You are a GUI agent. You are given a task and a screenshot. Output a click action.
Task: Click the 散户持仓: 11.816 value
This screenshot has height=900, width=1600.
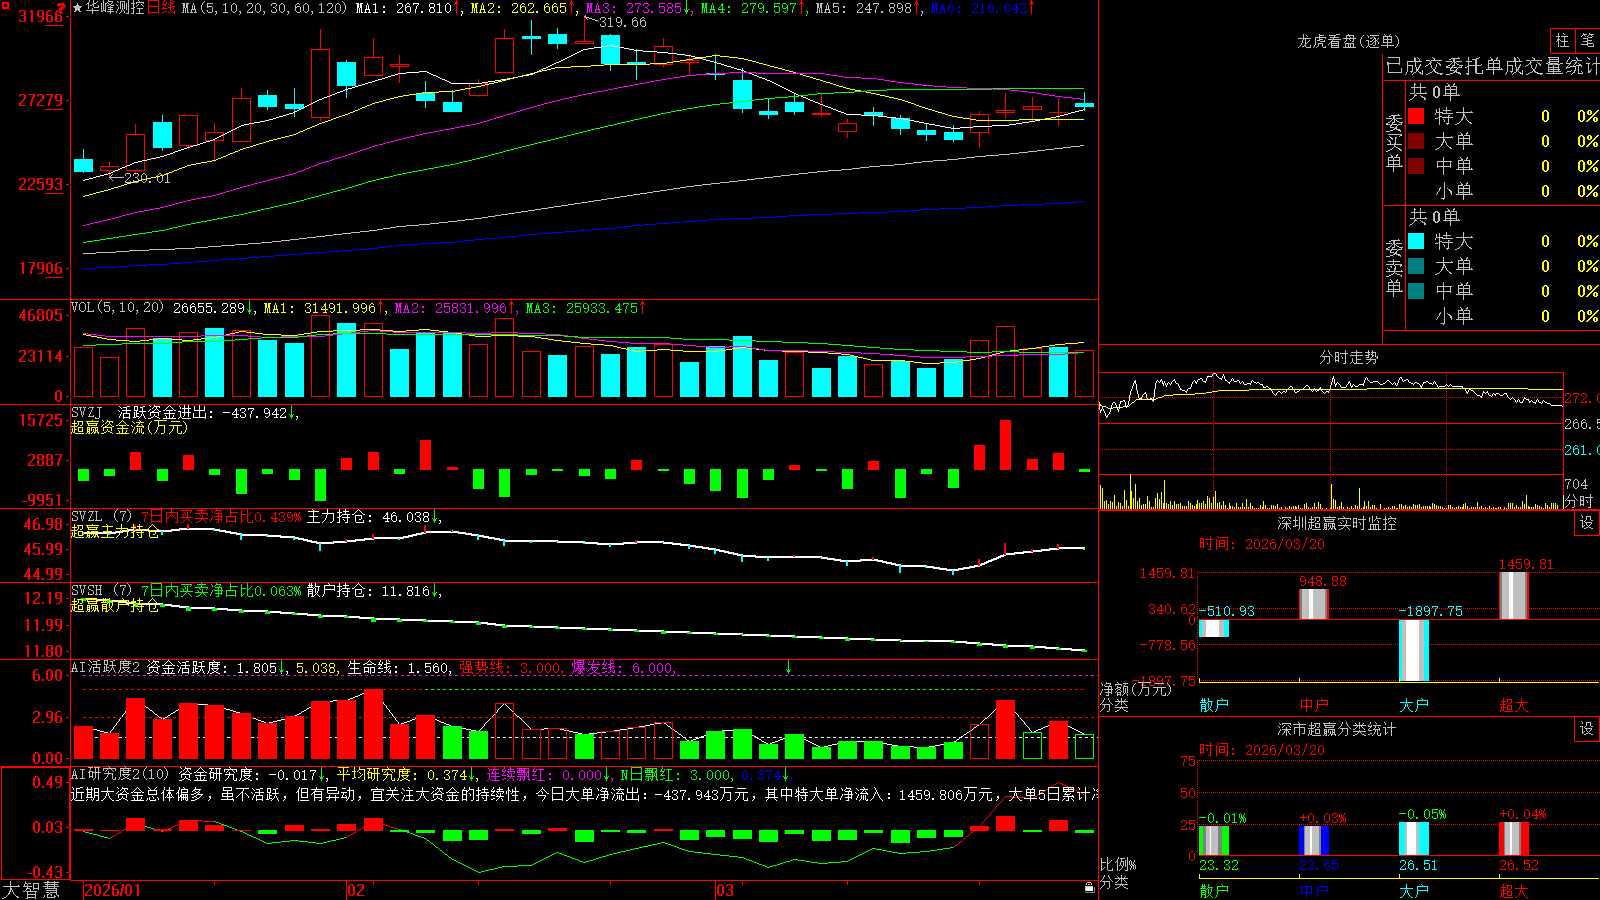click(370, 591)
